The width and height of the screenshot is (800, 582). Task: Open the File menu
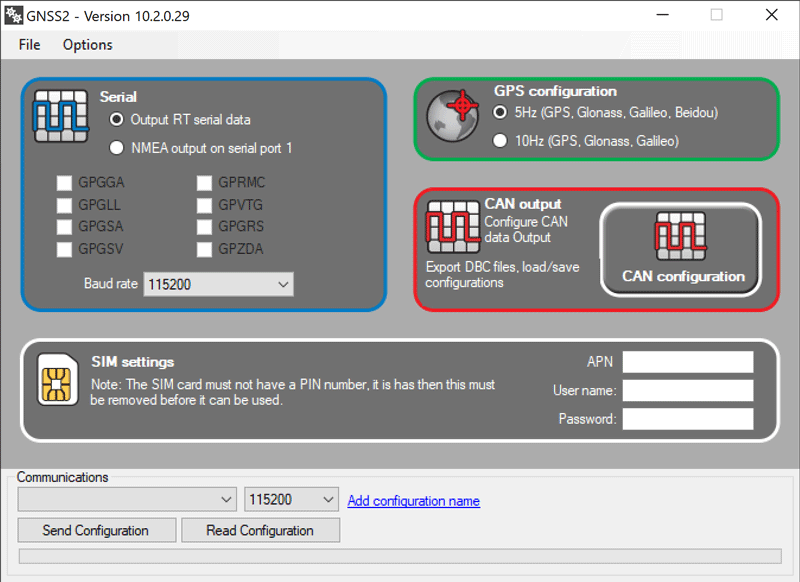pyautogui.click(x=29, y=44)
